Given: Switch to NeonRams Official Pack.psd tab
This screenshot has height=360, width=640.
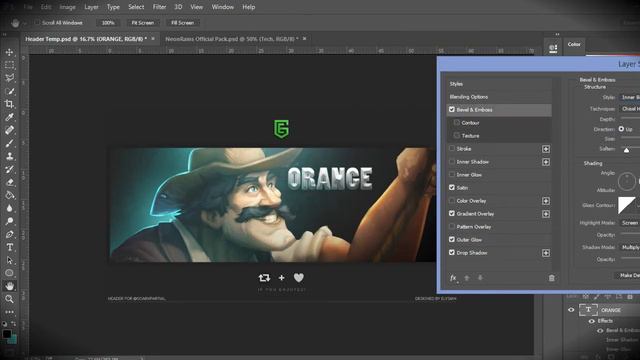Looking at the screenshot, I should 231,39.
